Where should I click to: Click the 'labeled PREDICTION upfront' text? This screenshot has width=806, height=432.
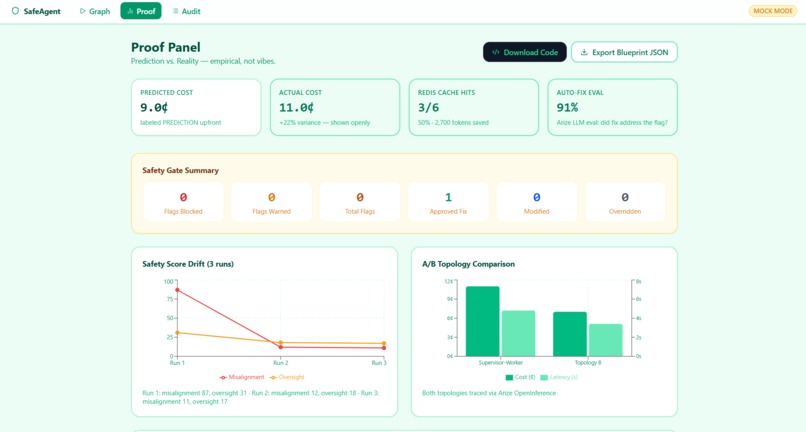point(180,122)
